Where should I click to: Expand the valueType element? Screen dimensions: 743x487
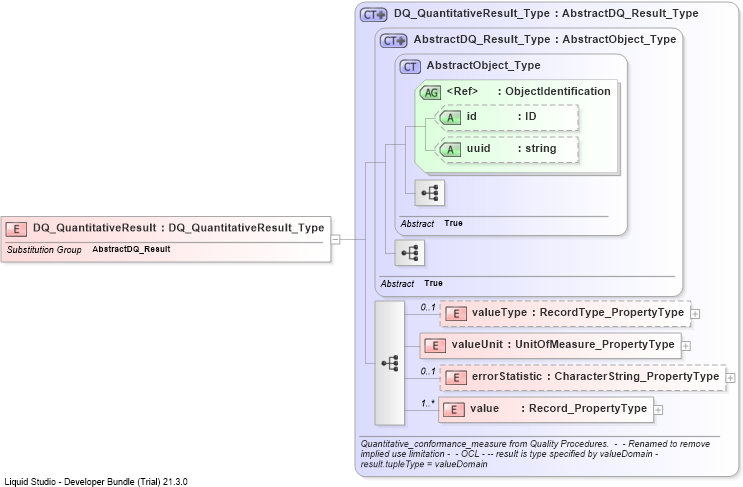coord(695,314)
